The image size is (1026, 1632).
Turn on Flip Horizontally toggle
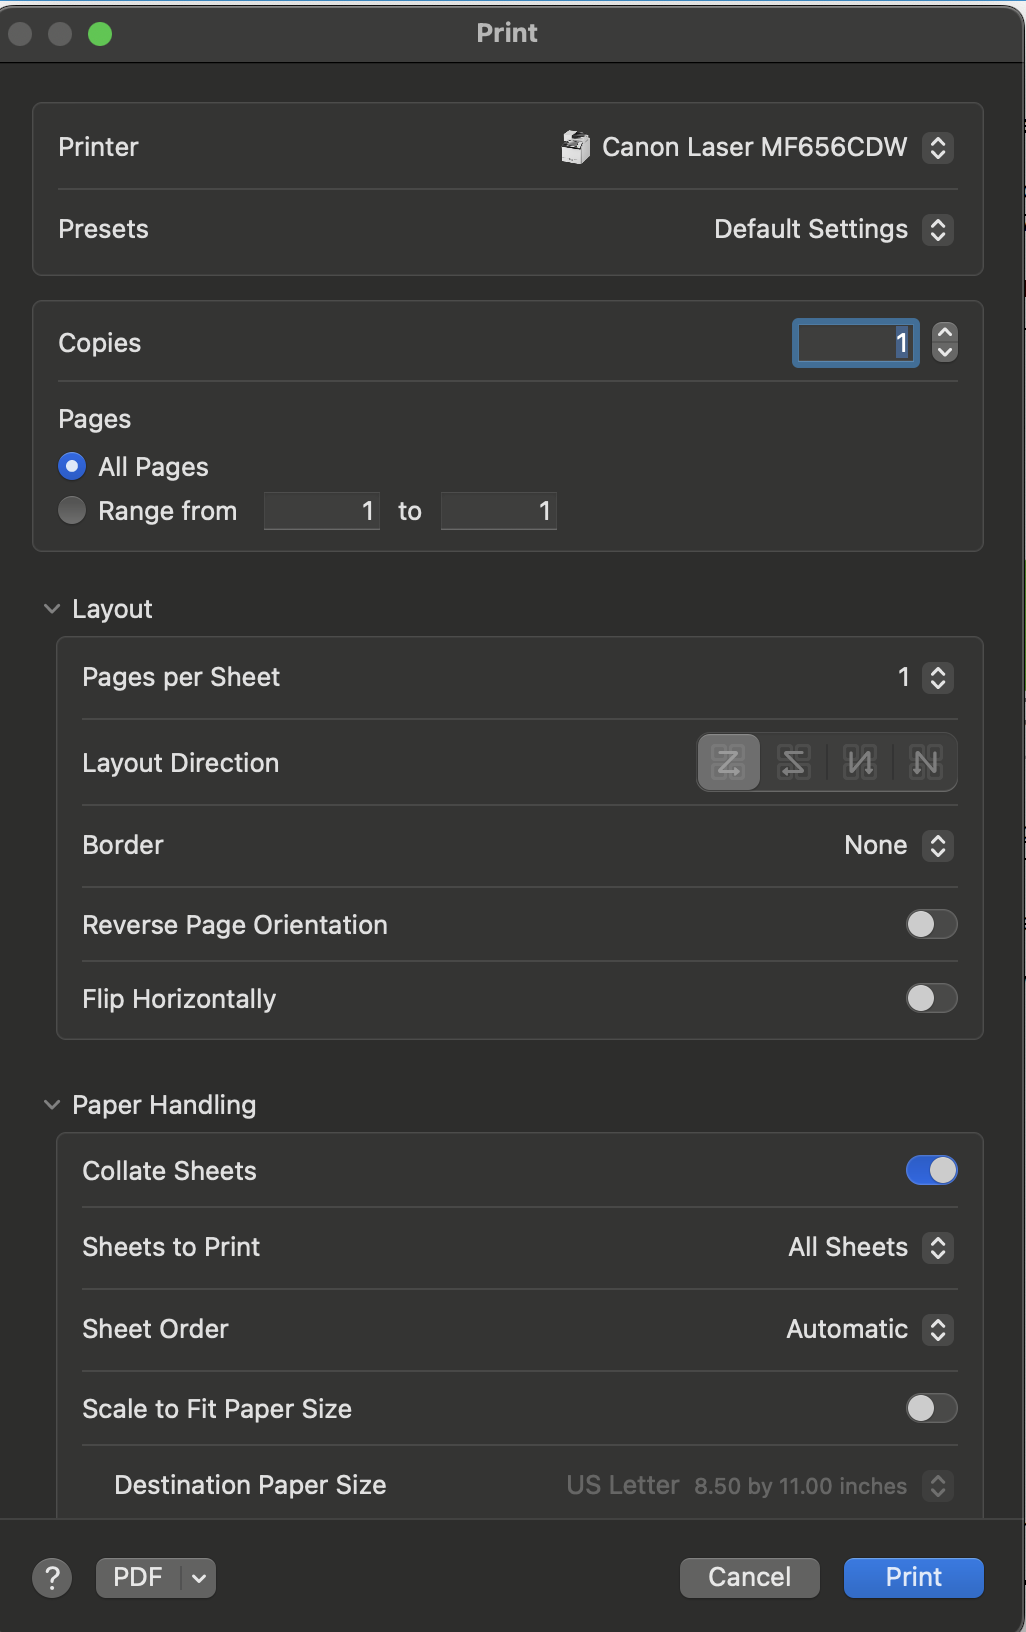pos(931,998)
